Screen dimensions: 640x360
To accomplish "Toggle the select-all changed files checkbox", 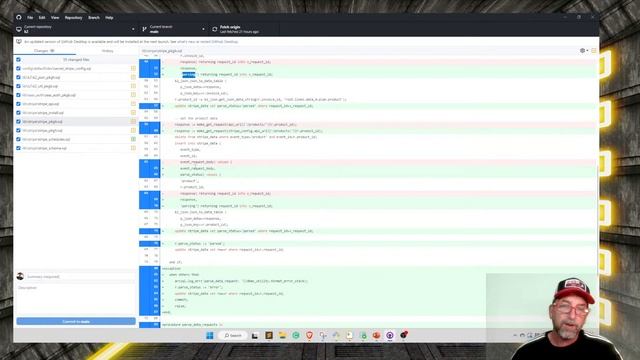I will (x=18, y=60).
